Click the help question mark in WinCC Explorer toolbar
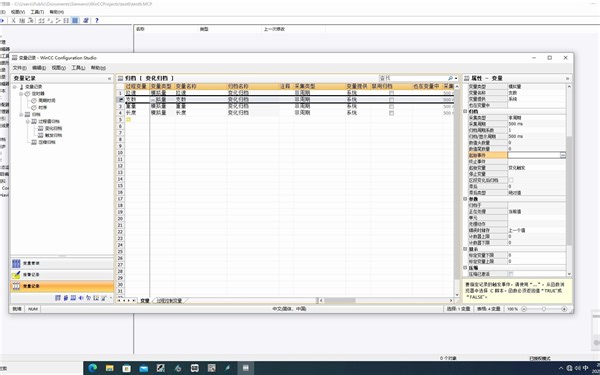600x375 pixels. (x=96, y=20)
